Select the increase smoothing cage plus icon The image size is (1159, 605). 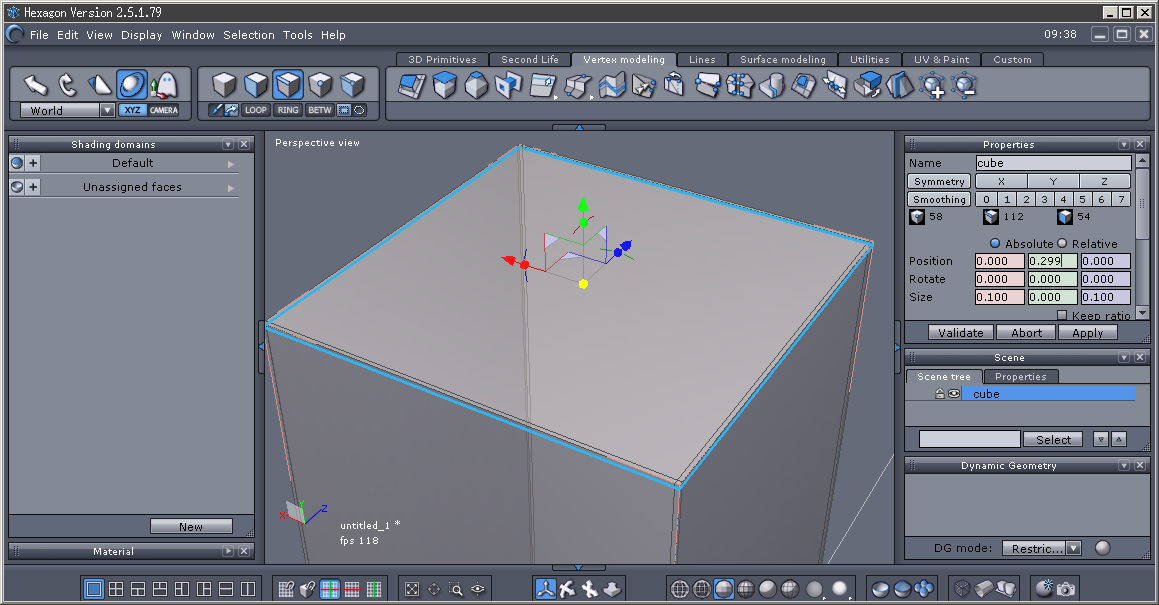932,85
